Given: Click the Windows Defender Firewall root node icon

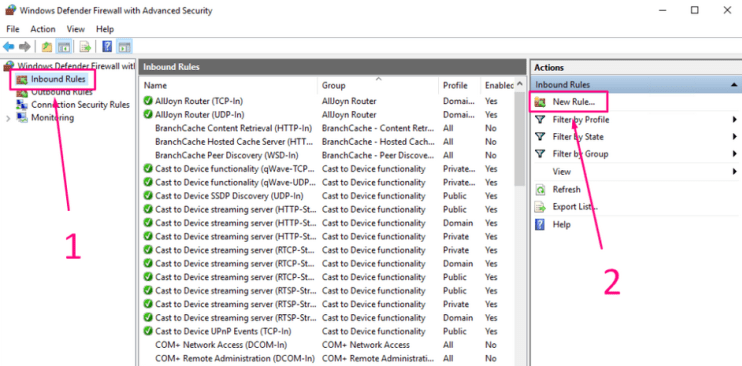Looking at the screenshot, I should coord(9,66).
